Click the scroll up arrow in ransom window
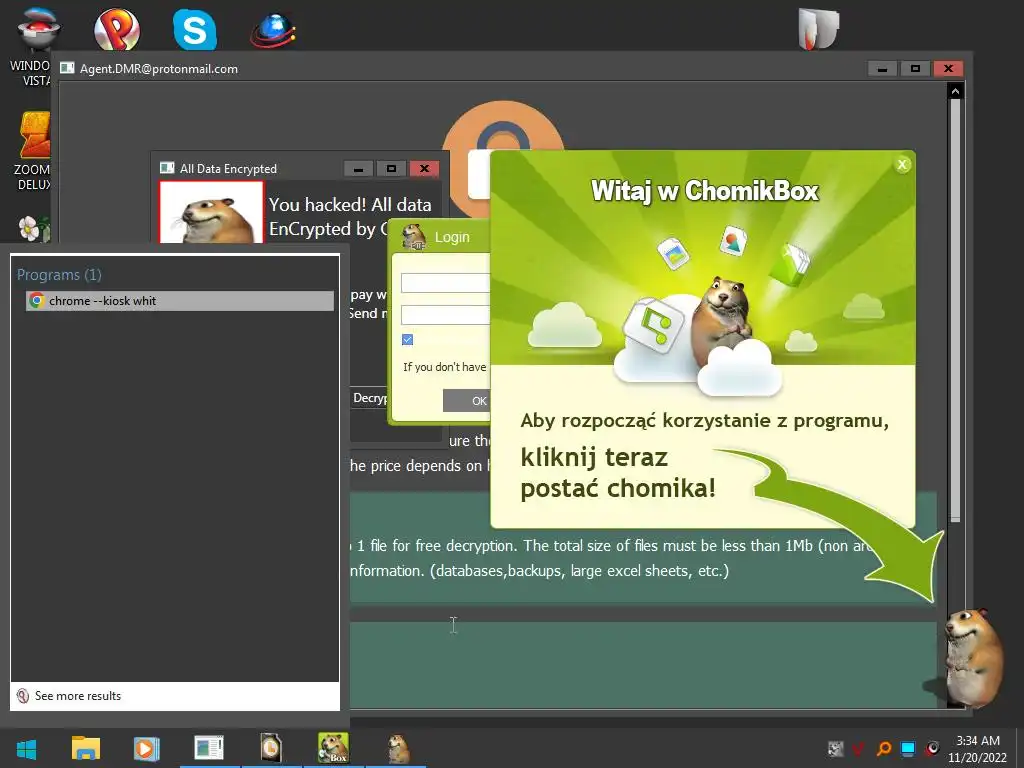Viewport: 1024px width, 768px height. (955, 91)
